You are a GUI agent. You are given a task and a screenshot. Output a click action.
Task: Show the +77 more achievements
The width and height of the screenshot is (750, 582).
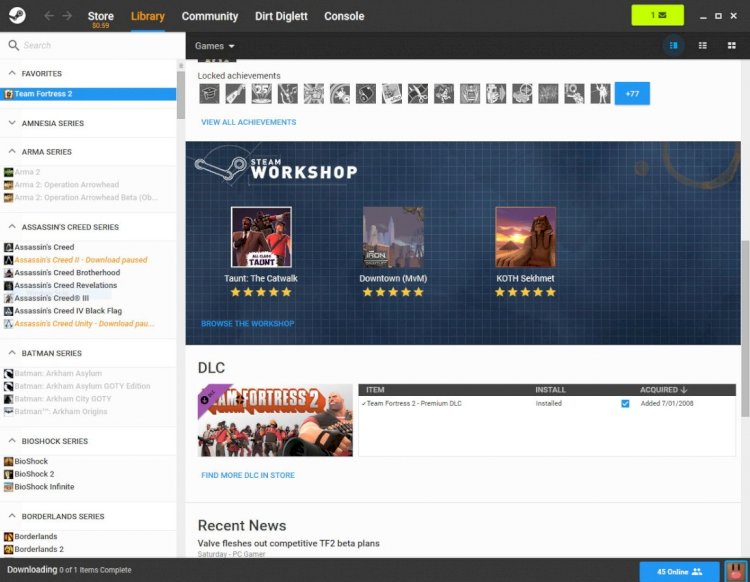[x=632, y=93]
